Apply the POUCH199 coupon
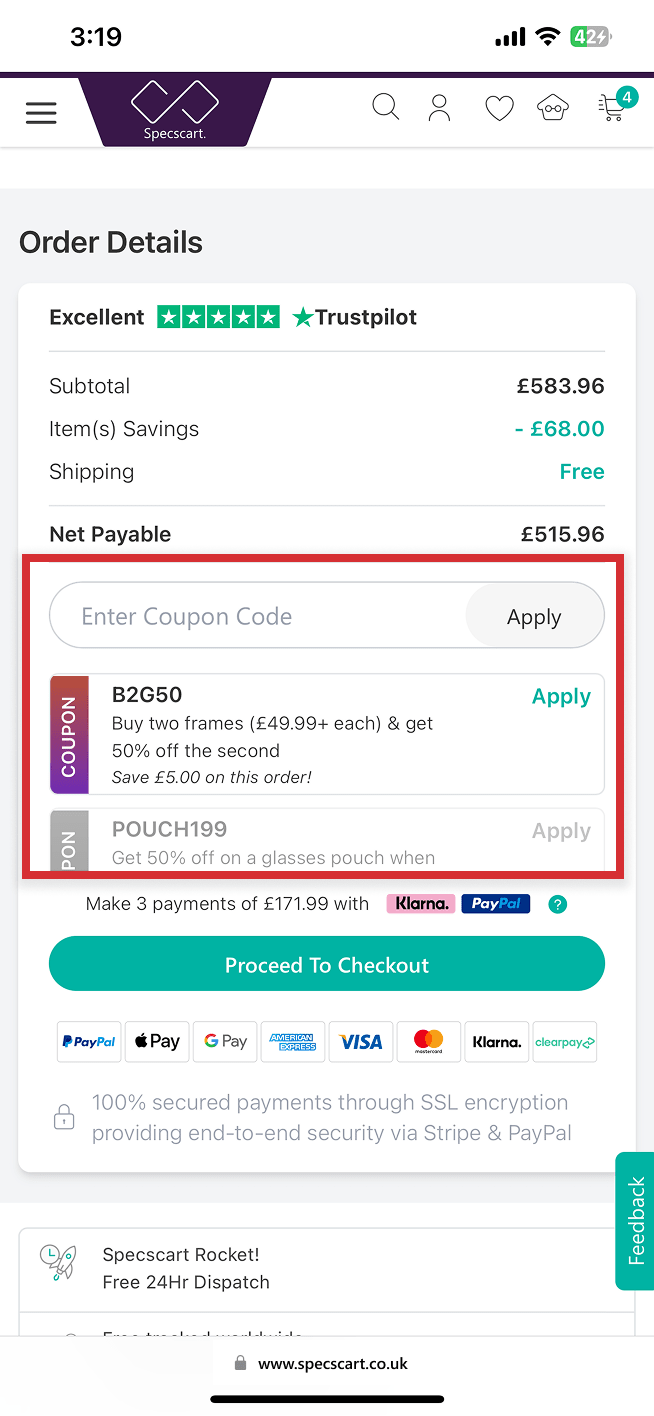Screen dimensions: 654x1416 [x=561, y=830]
